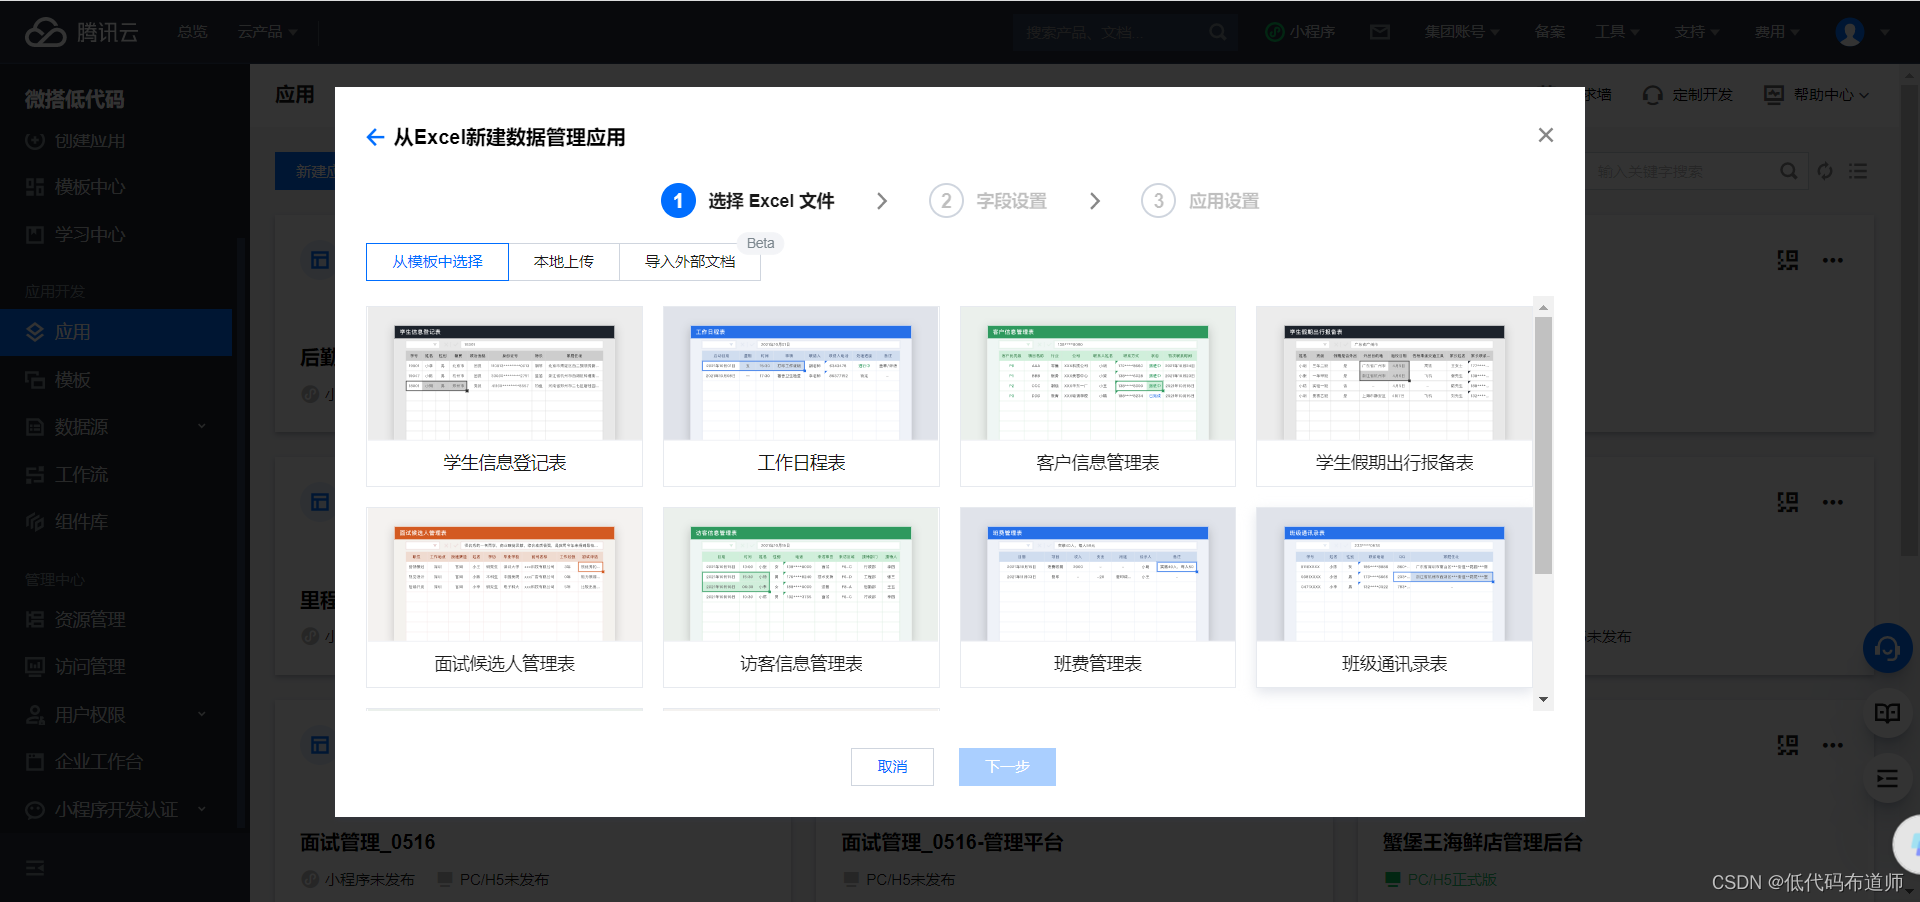This screenshot has height=902, width=1920.
Task: Expand the 云产品 dropdown
Action: pyautogui.click(x=267, y=32)
